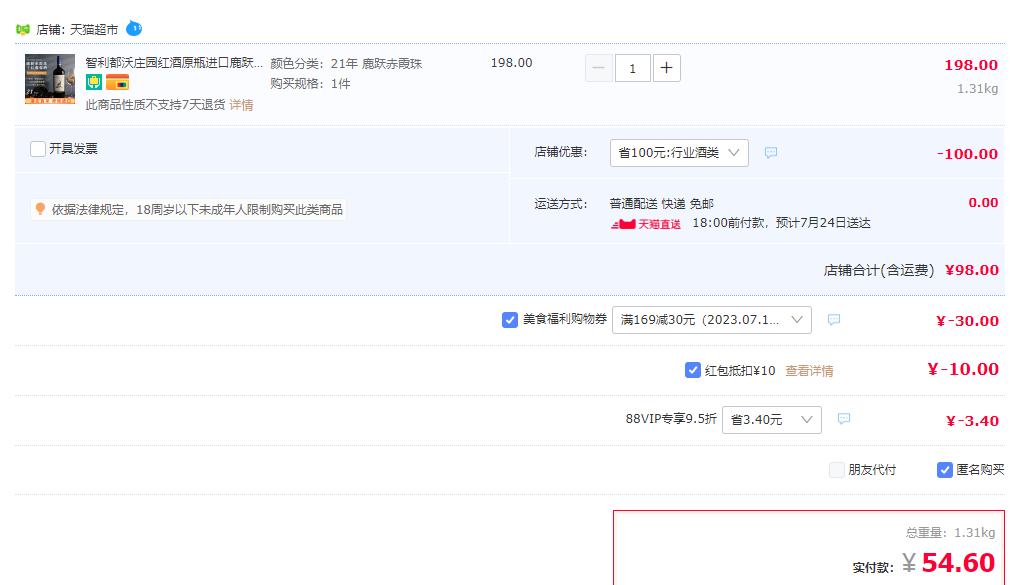Enable the 开具发票 invoice checkbox
This screenshot has height=585, width=1016.
(x=38, y=149)
